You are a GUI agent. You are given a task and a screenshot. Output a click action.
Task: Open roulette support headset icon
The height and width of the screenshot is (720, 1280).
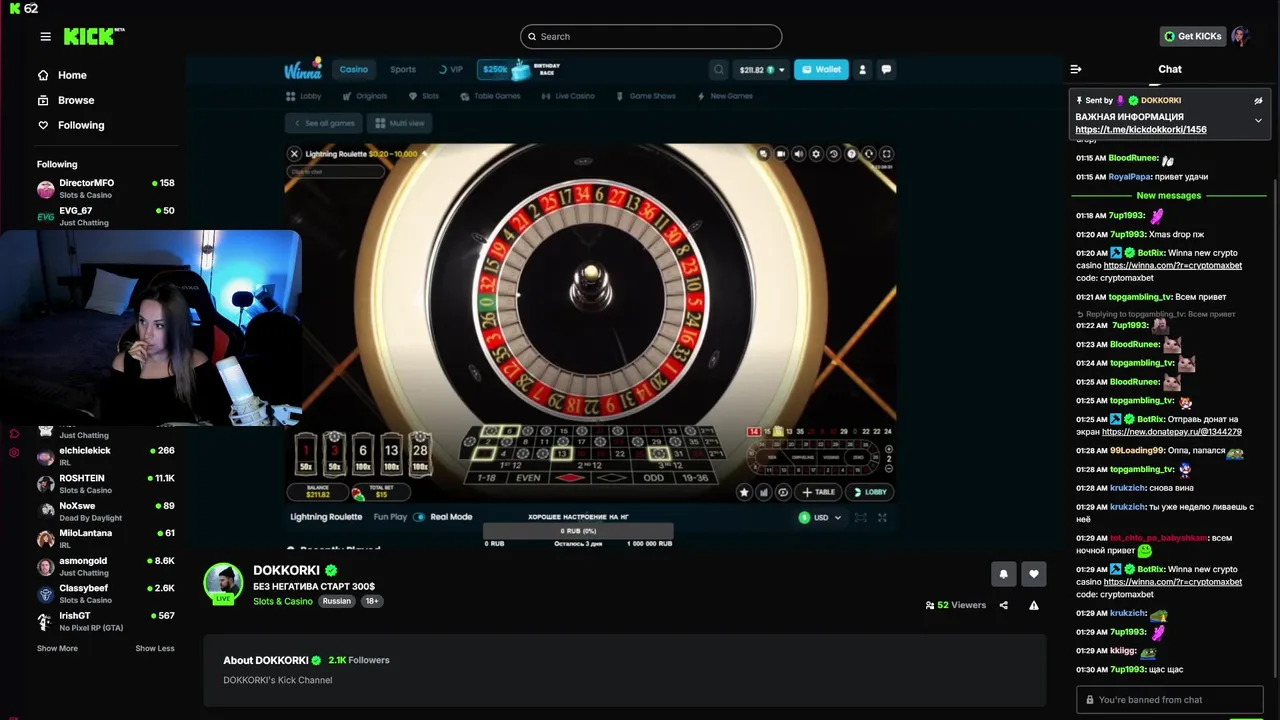(x=868, y=154)
